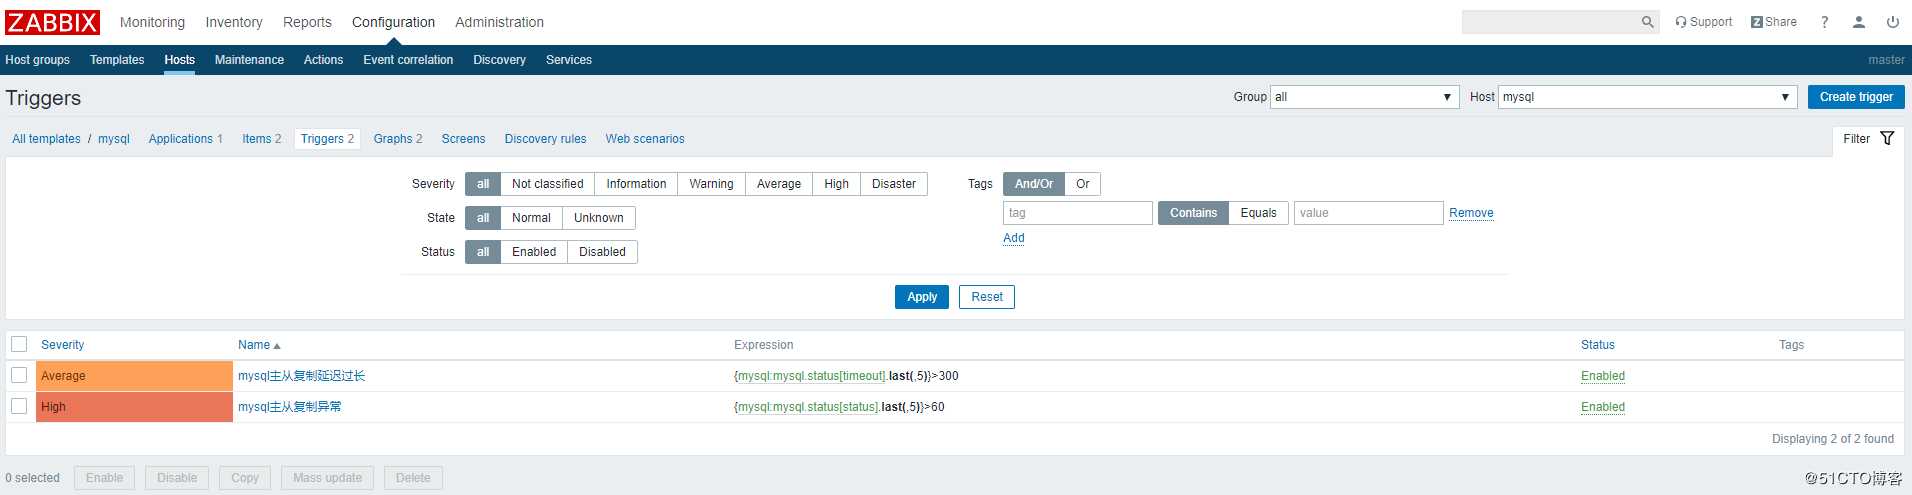Open All templates breadcrumb
The width and height of the screenshot is (1912, 495).
46,139
